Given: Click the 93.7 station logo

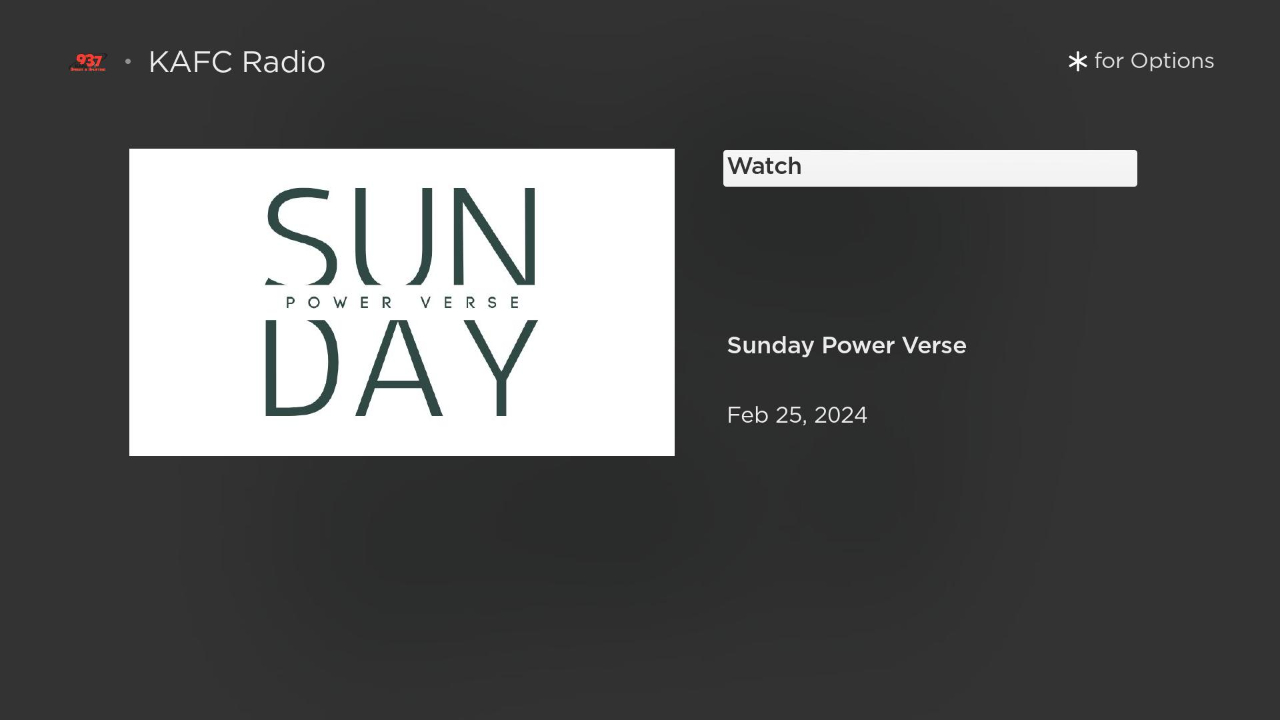Looking at the screenshot, I should 88,62.
